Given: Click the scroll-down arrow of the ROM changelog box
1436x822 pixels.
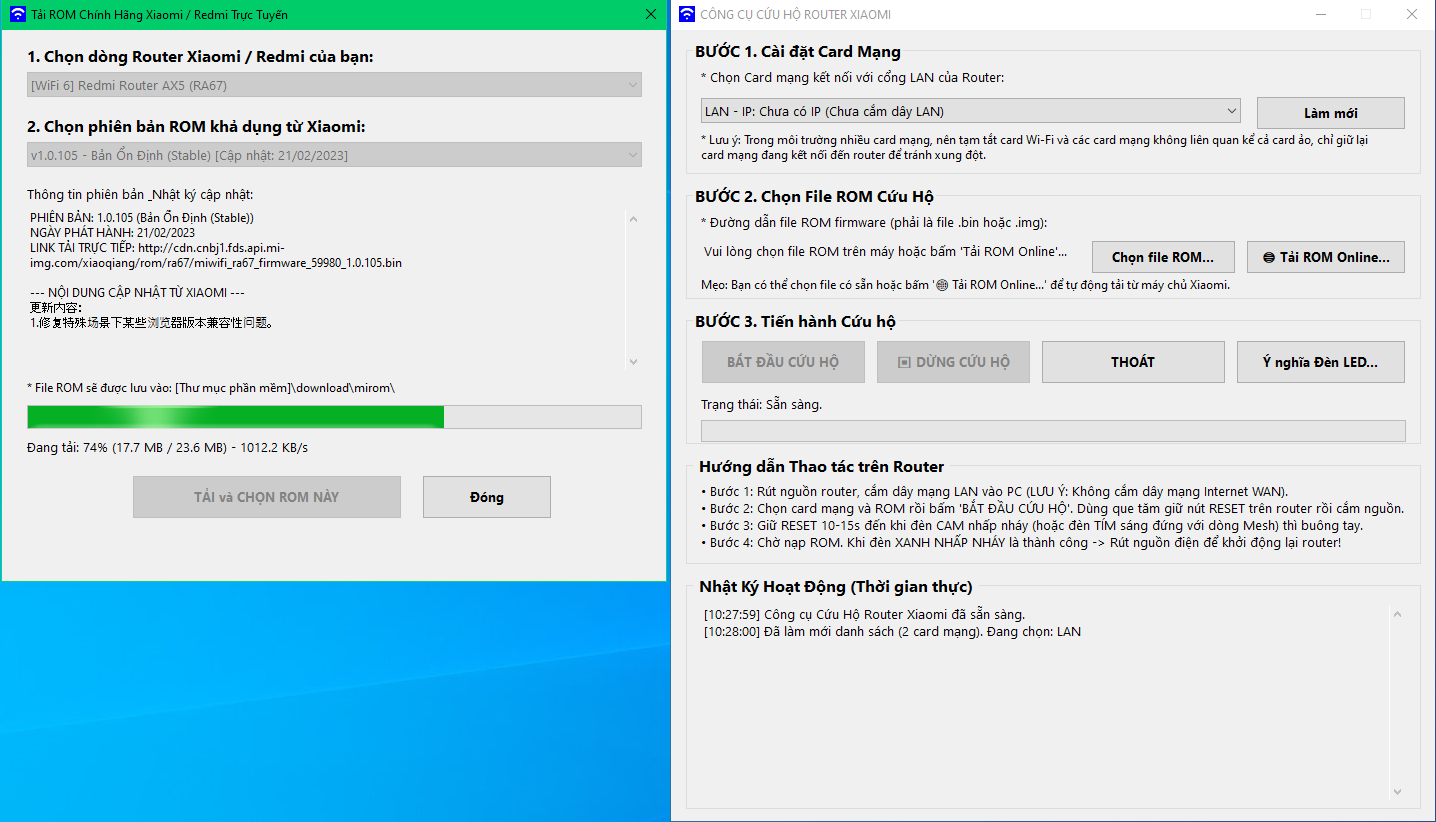Looking at the screenshot, I should tap(634, 361).
